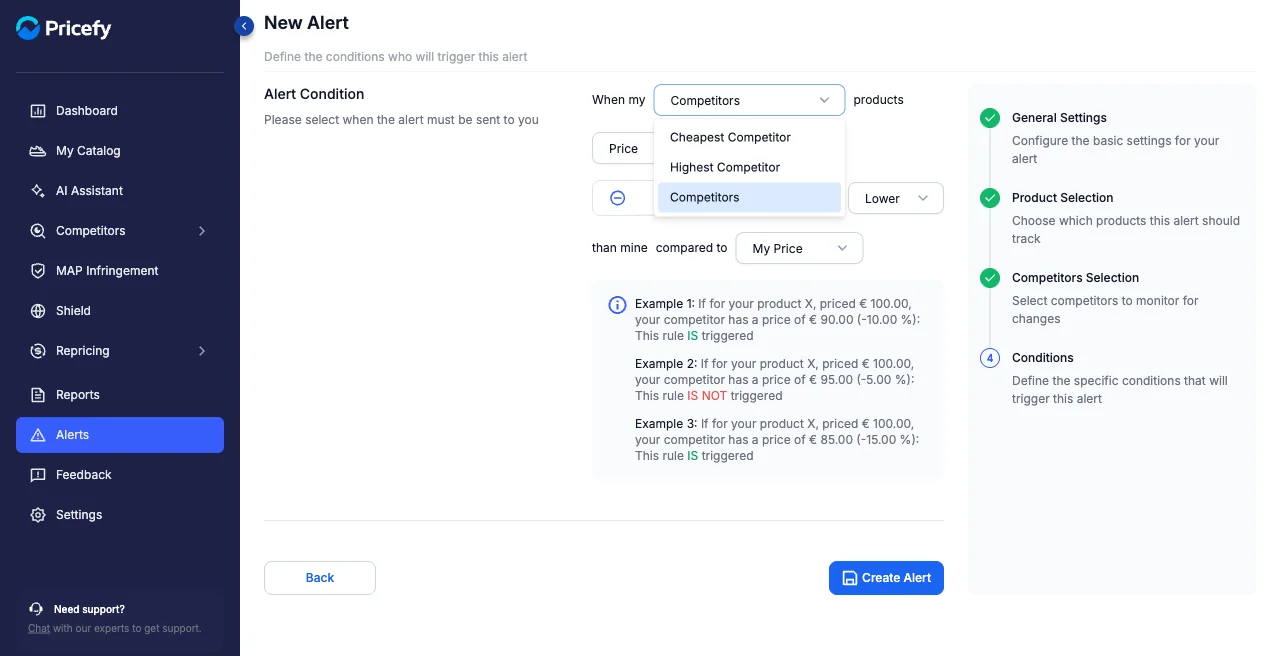This screenshot has width=1280, height=656.
Task: Click the info icon beside Example 1
Action: click(x=617, y=305)
